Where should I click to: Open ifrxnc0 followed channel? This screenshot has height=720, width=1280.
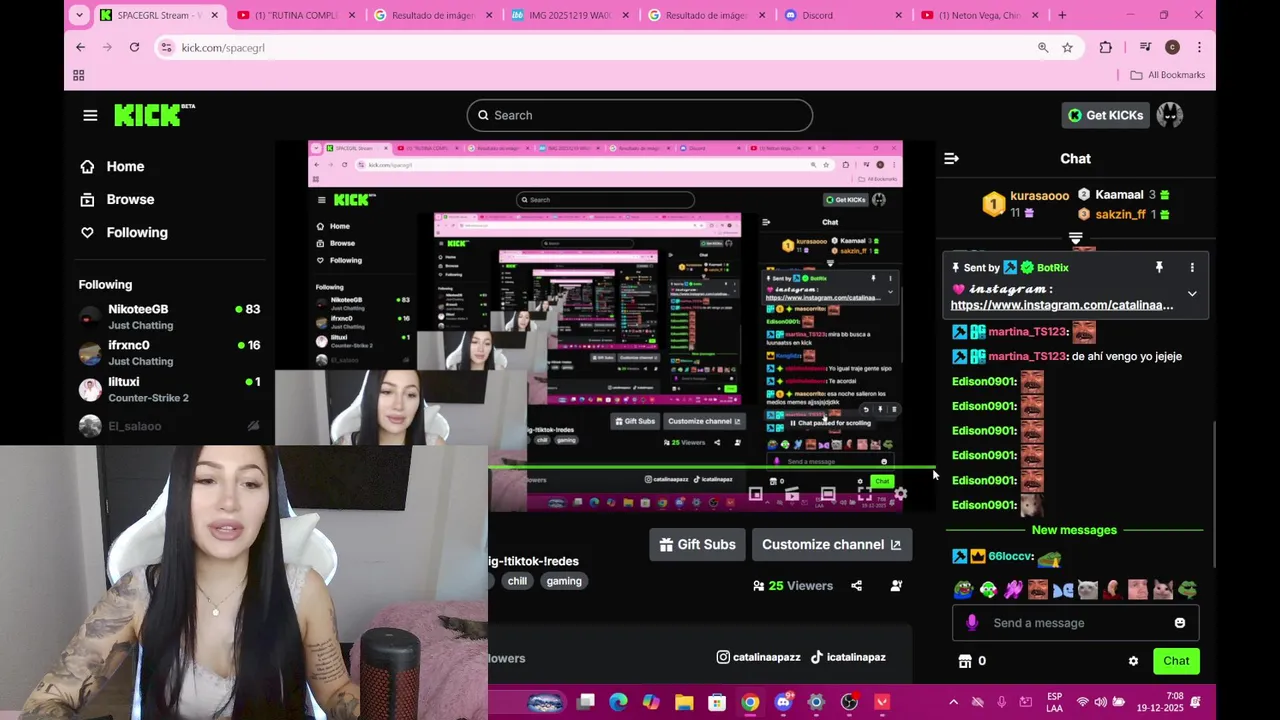click(x=170, y=353)
